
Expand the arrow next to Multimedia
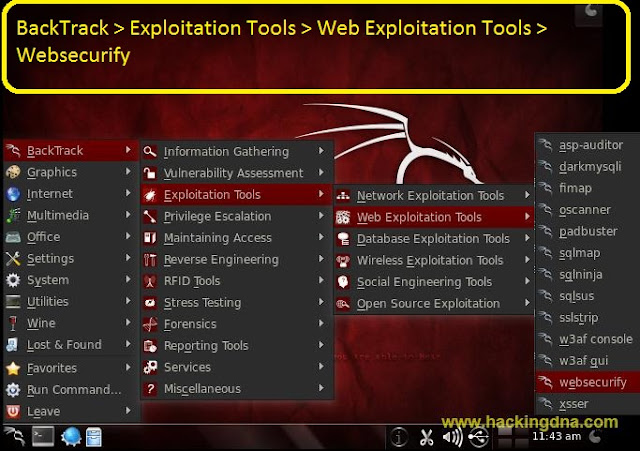pyautogui.click(x=128, y=214)
